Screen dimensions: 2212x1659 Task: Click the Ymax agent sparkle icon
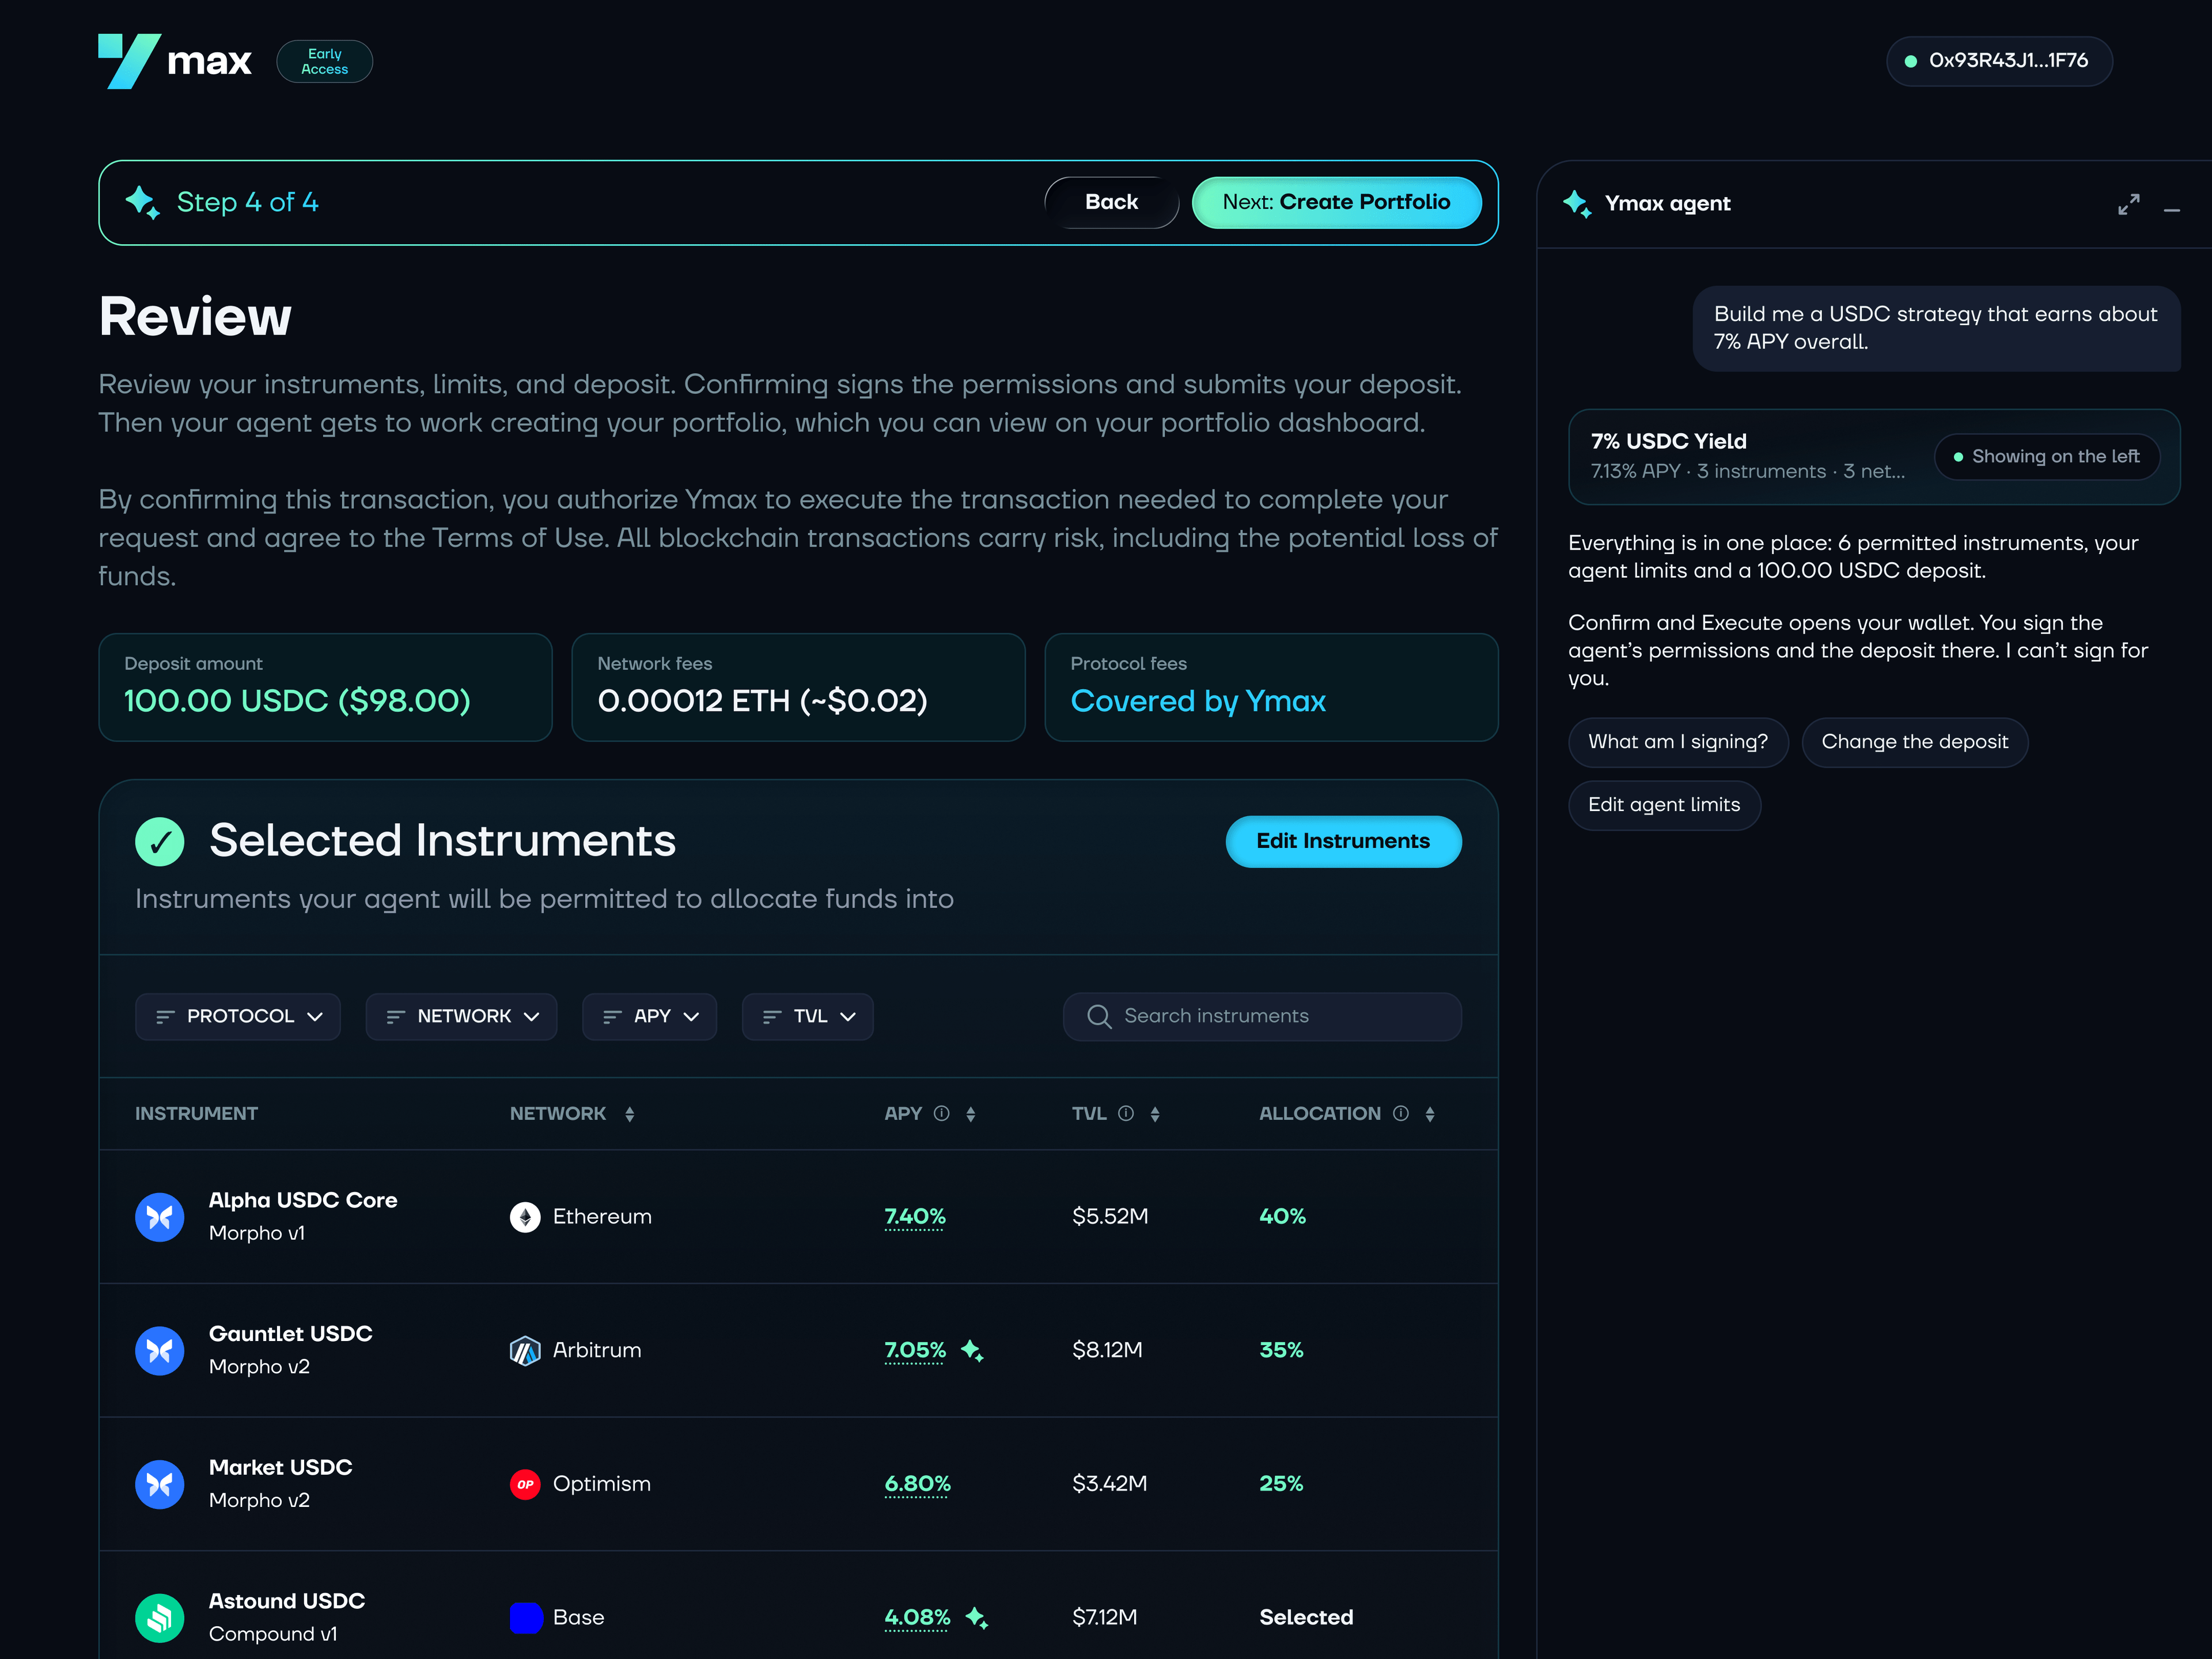click(1577, 203)
